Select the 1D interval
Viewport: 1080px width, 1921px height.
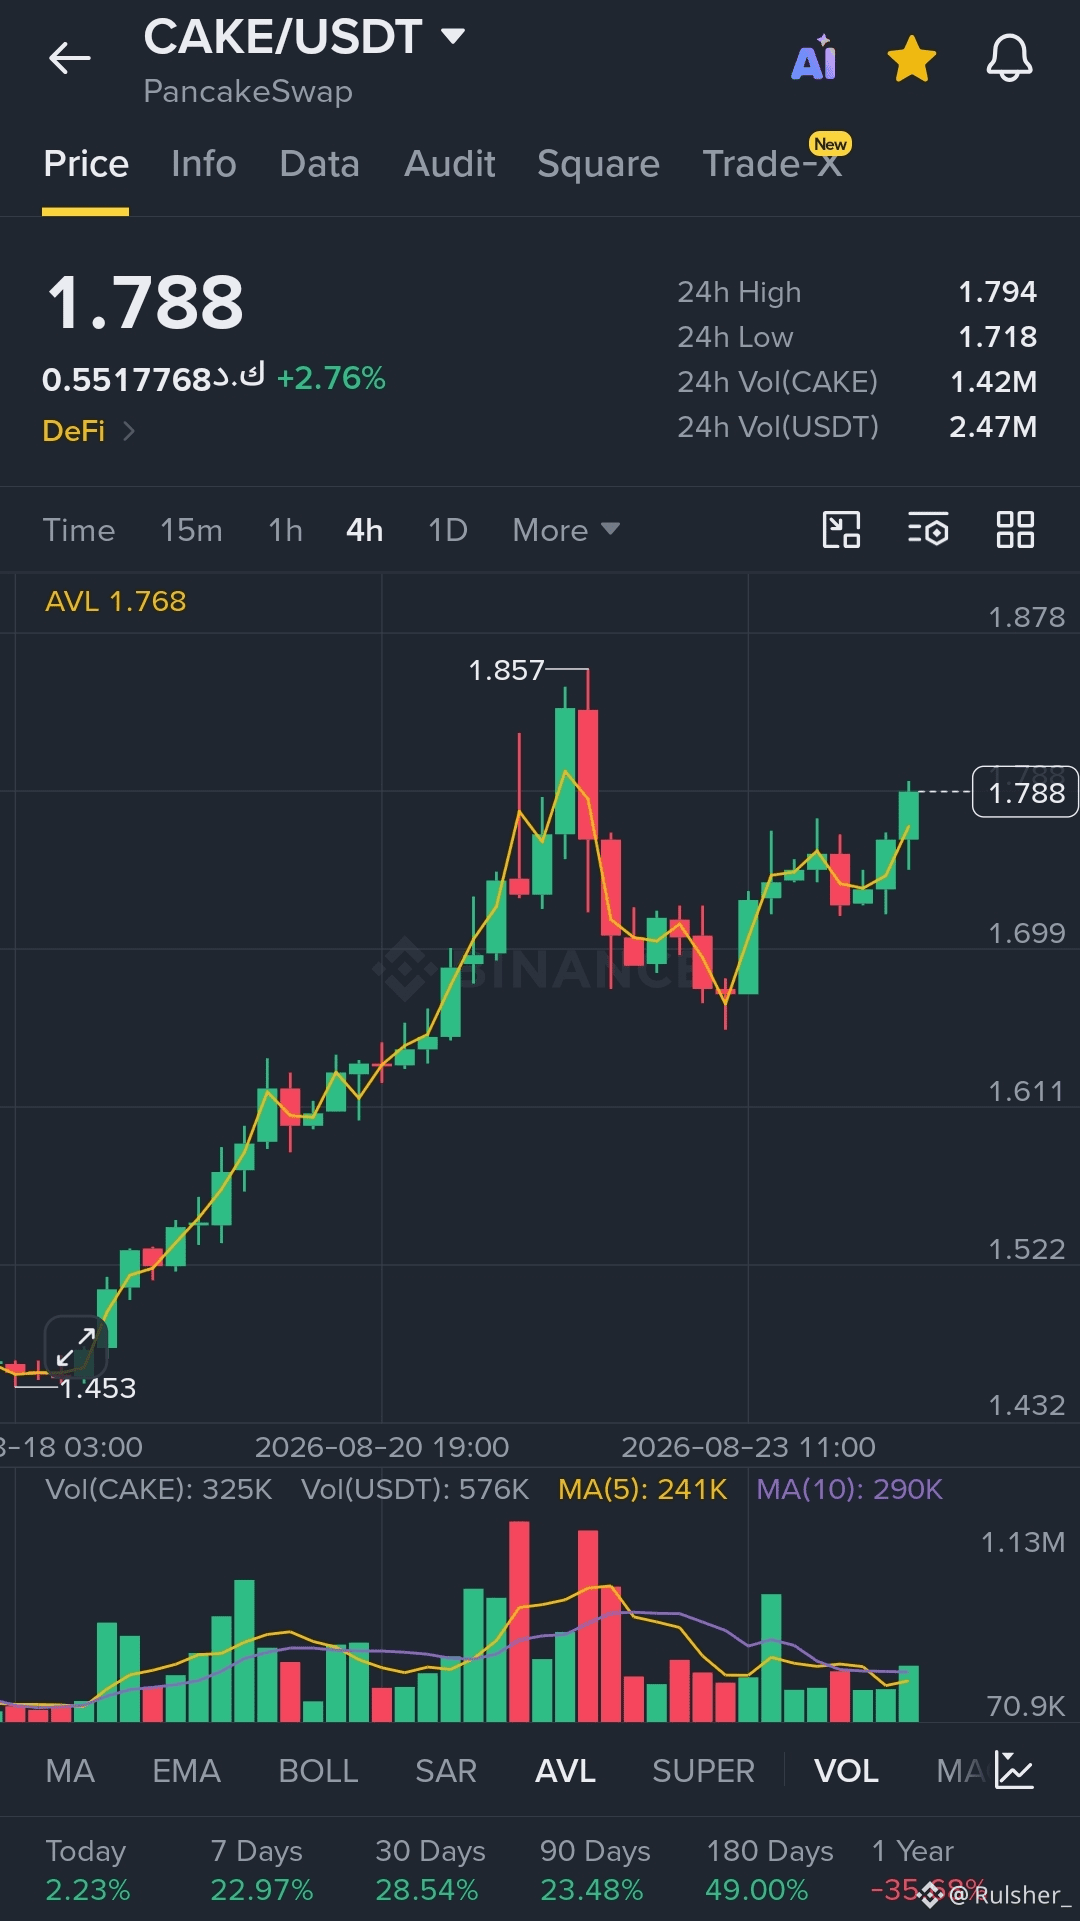(448, 530)
